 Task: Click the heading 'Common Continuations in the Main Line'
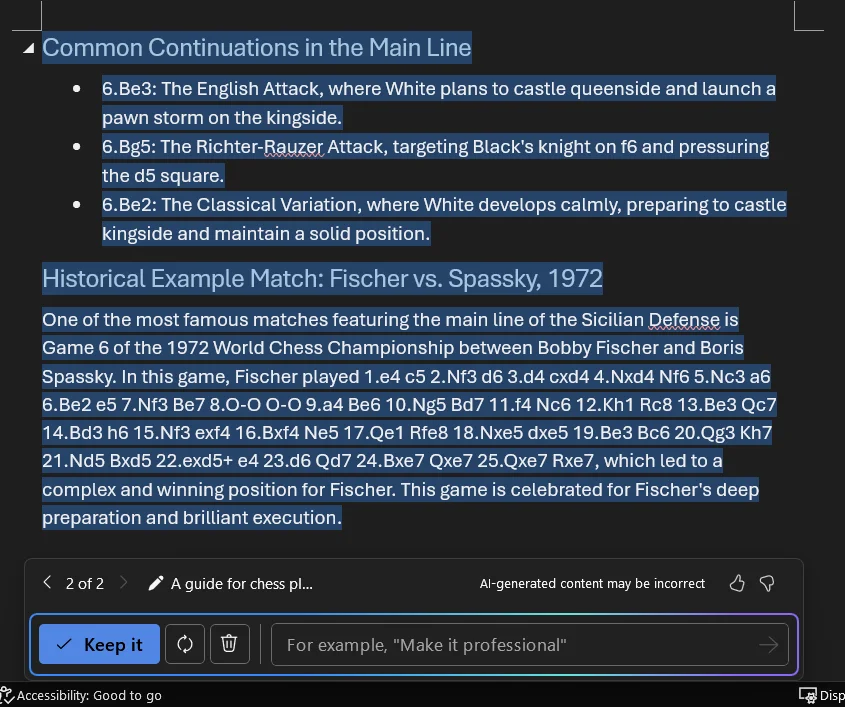click(257, 47)
